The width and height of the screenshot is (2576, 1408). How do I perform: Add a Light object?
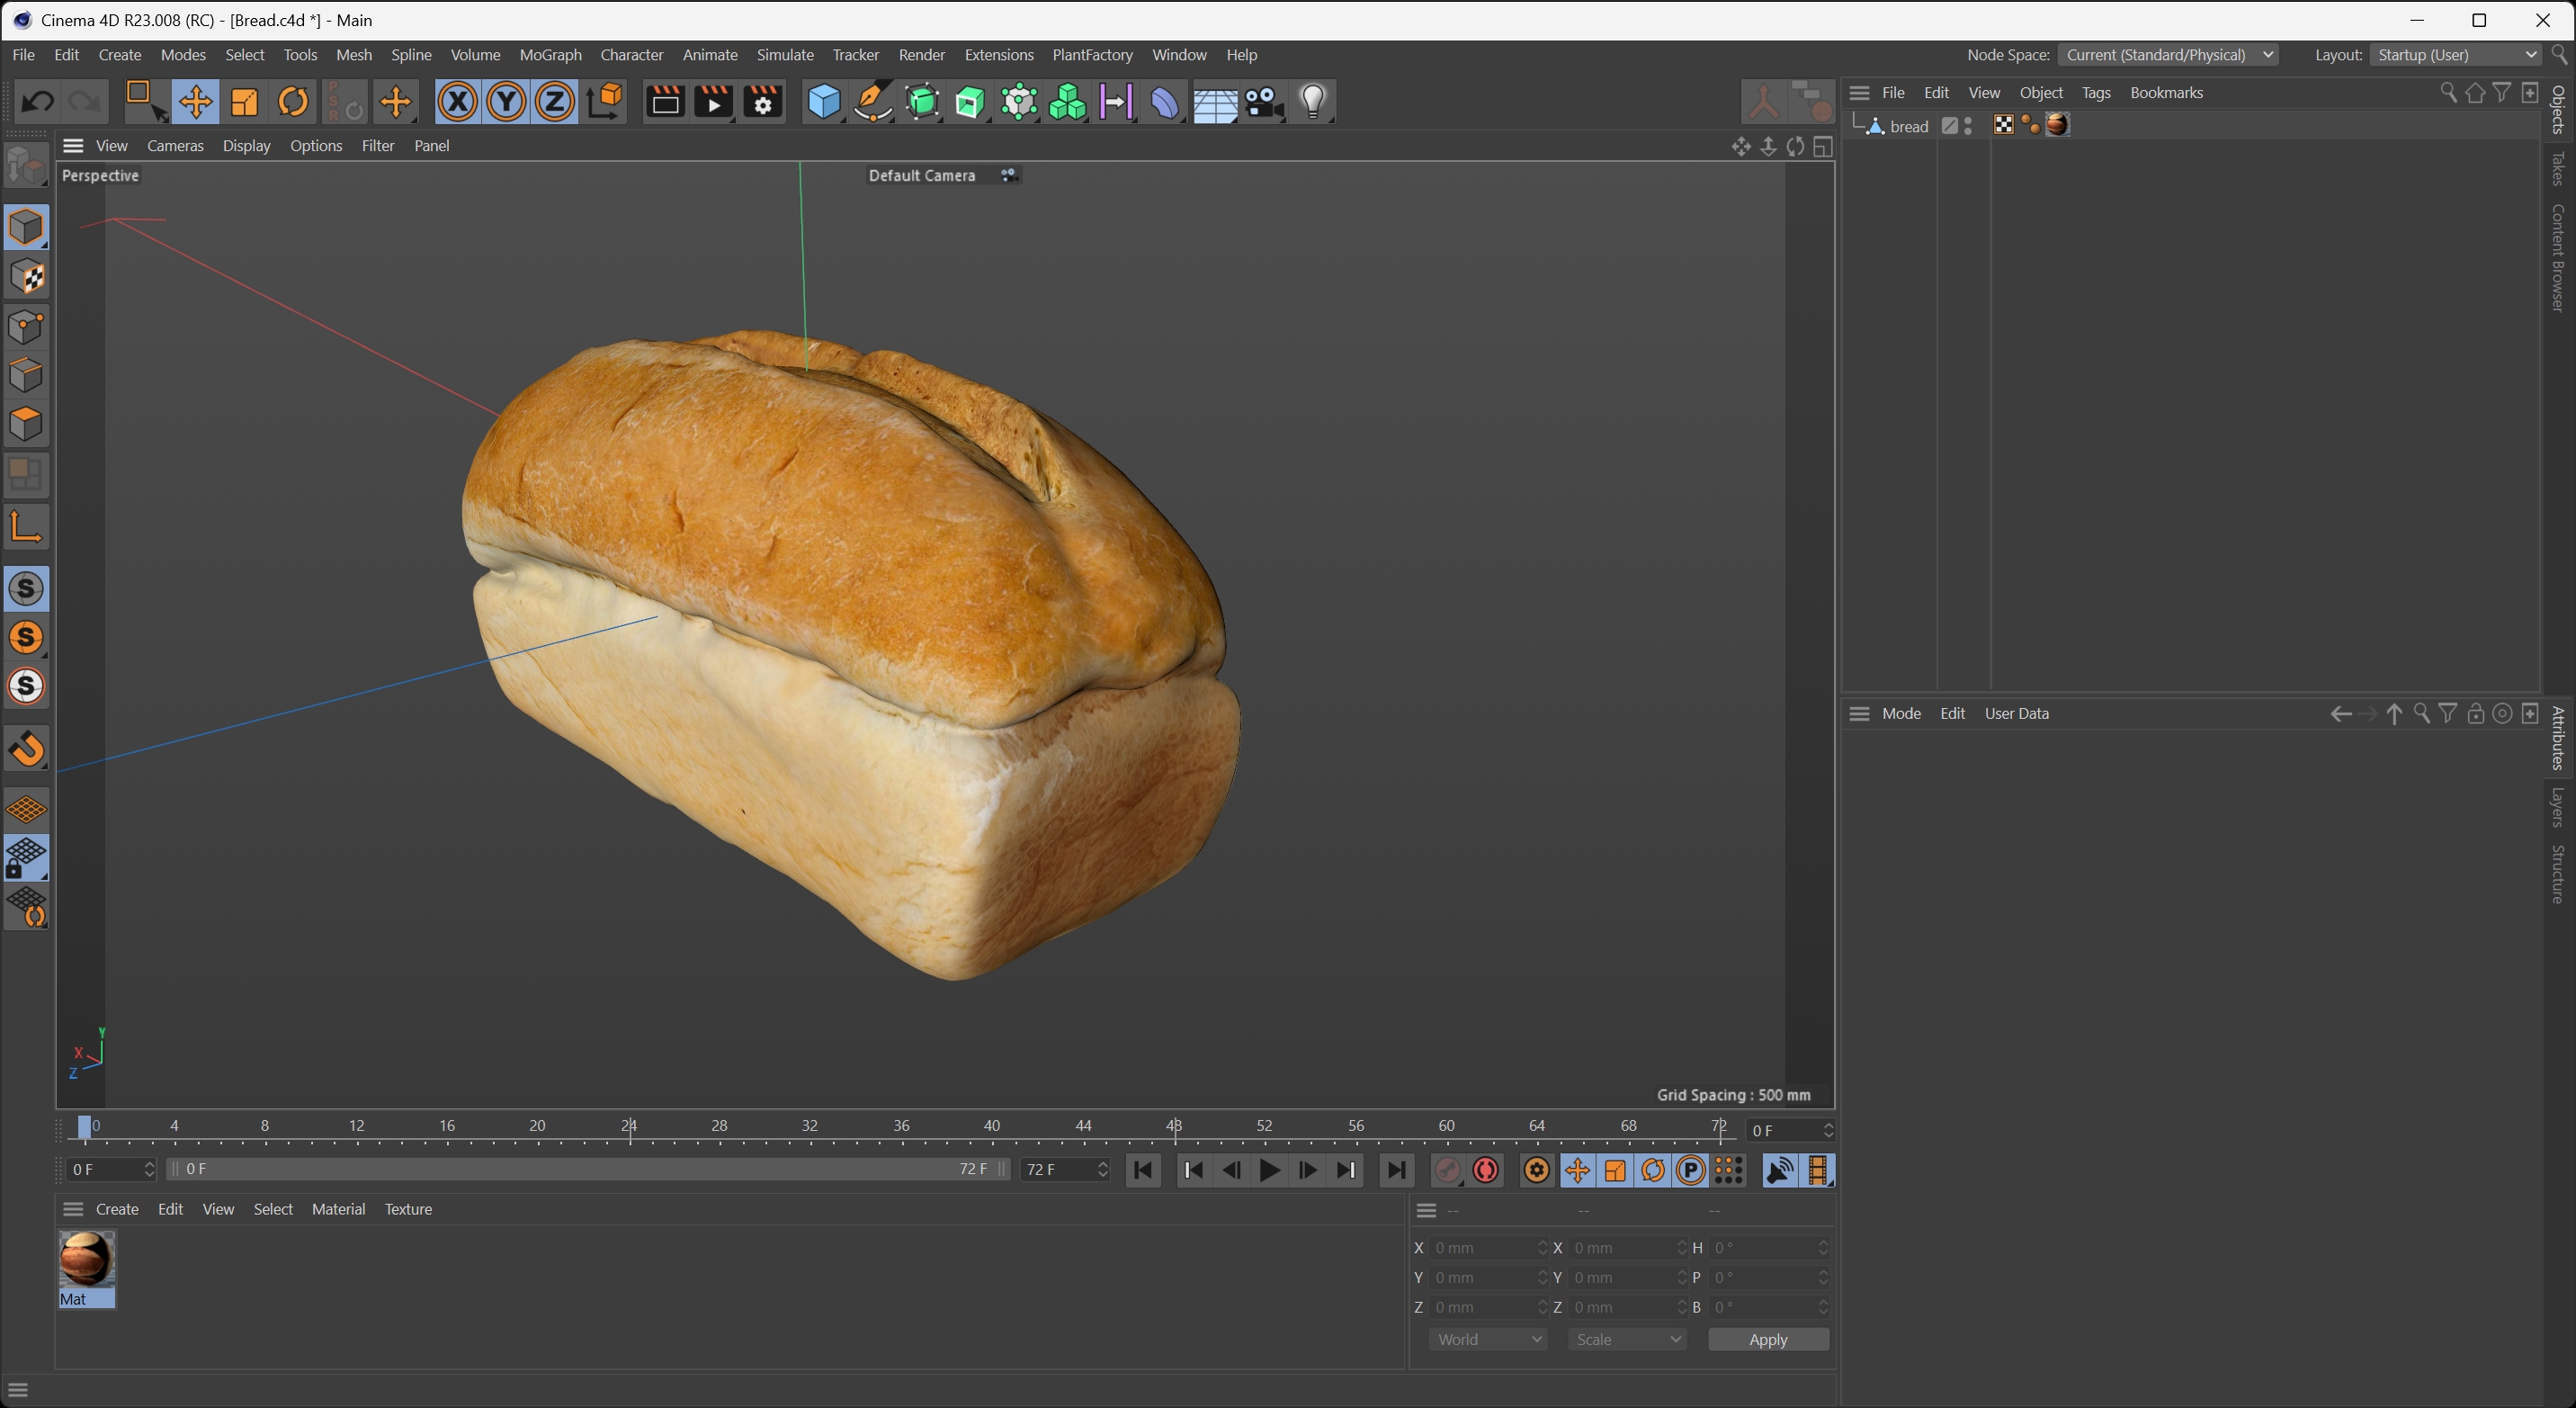pyautogui.click(x=1313, y=102)
